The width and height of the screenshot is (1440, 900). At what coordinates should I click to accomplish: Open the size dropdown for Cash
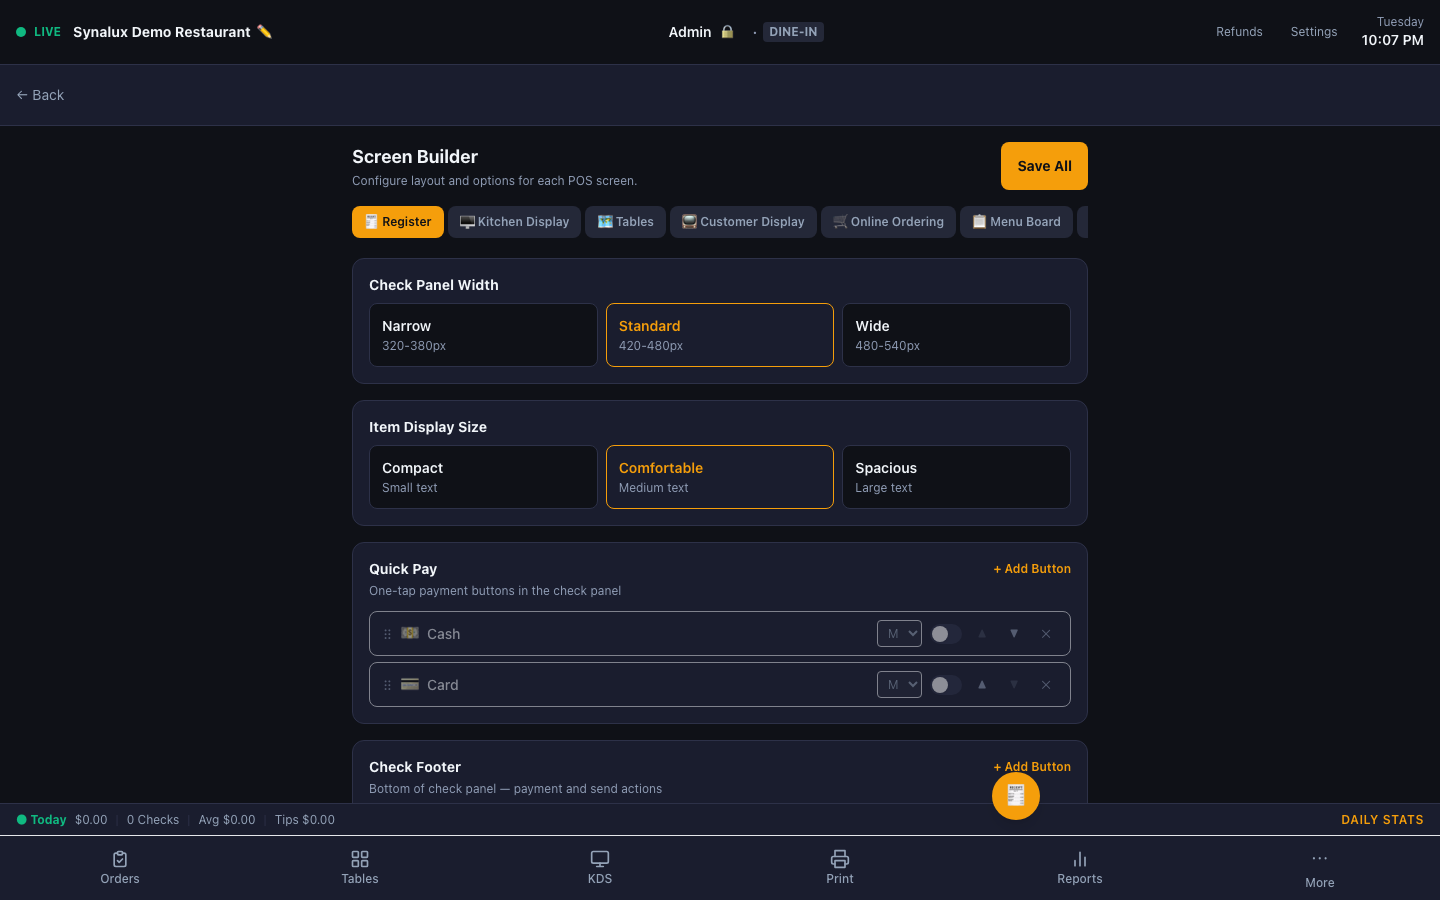[899, 634]
